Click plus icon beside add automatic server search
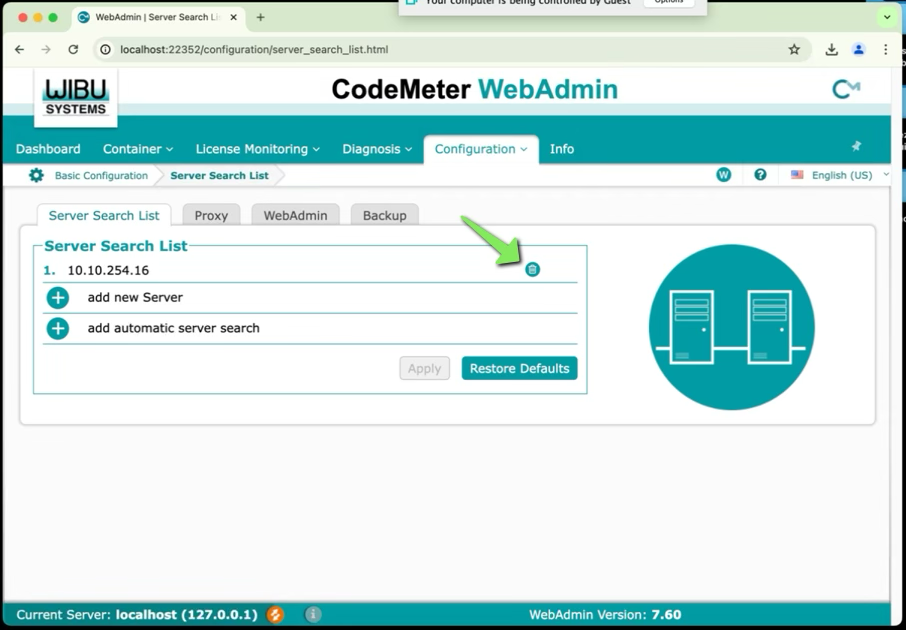 pyautogui.click(x=58, y=329)
